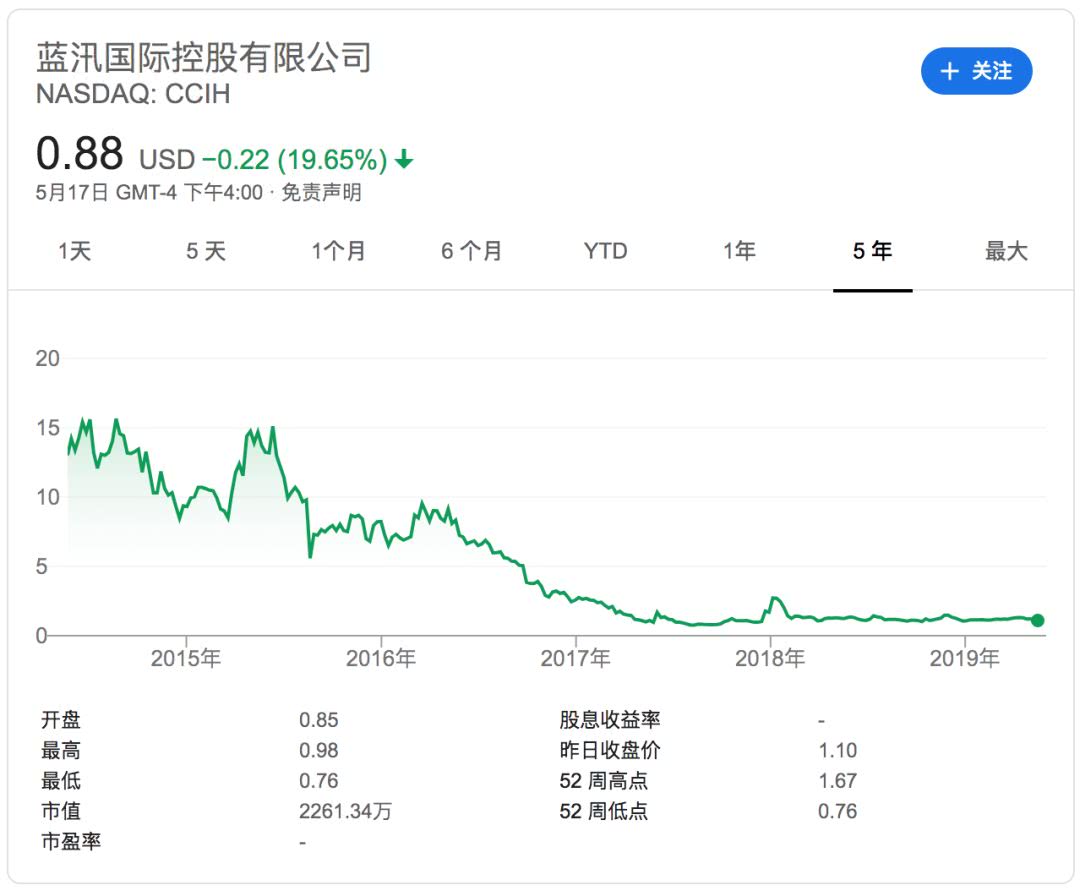Screen dimensions: 1080x891
Task: Click the 2019年 axis label
Action: pos(965,658)
